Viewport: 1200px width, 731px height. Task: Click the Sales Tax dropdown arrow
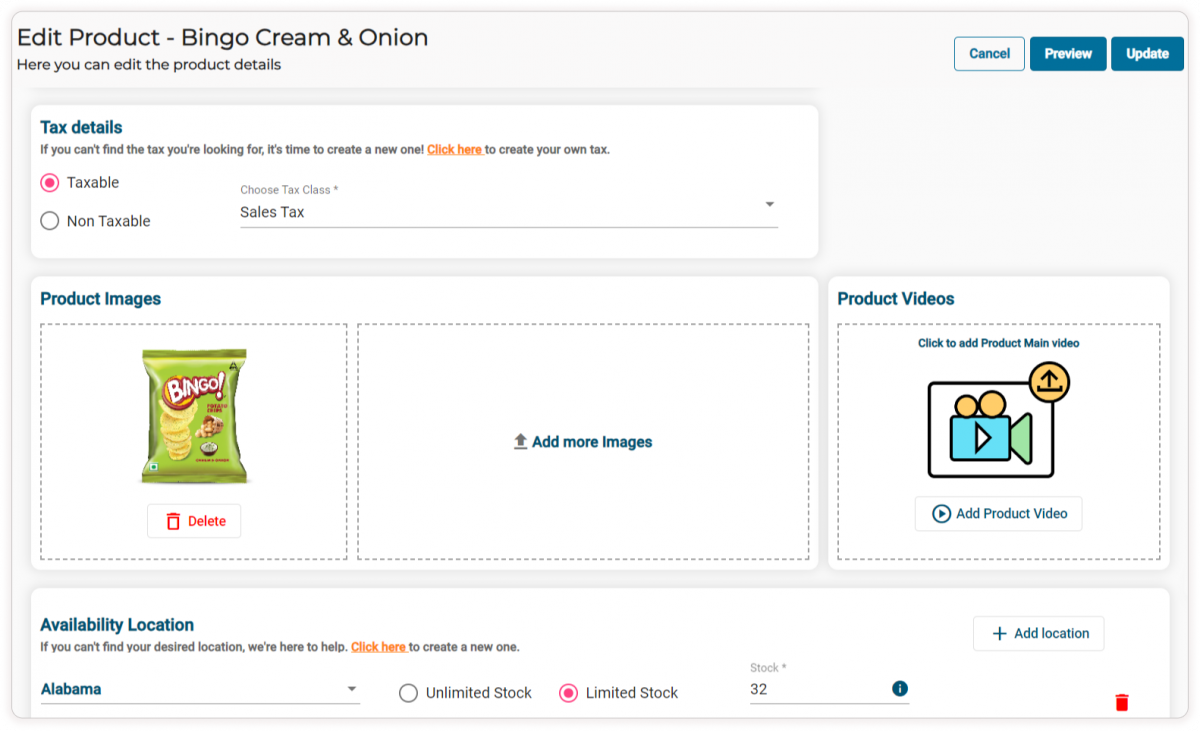[769, 204]
